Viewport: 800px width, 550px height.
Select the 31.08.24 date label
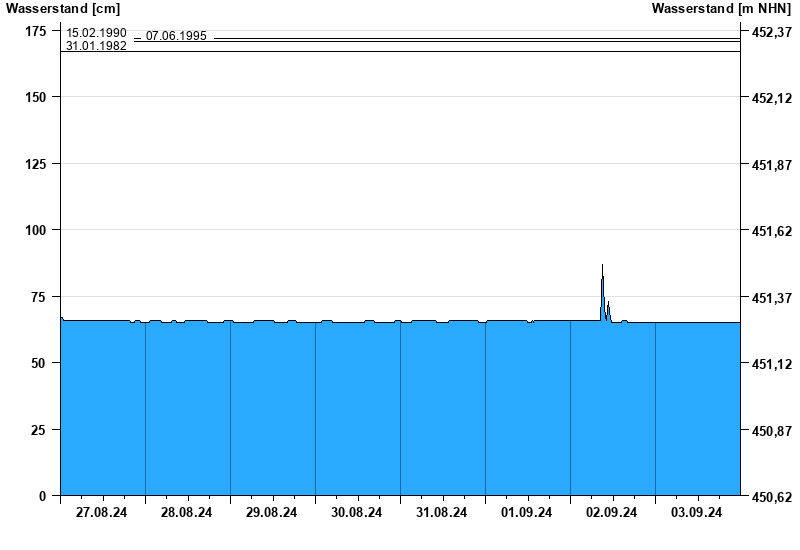(442, 513)
